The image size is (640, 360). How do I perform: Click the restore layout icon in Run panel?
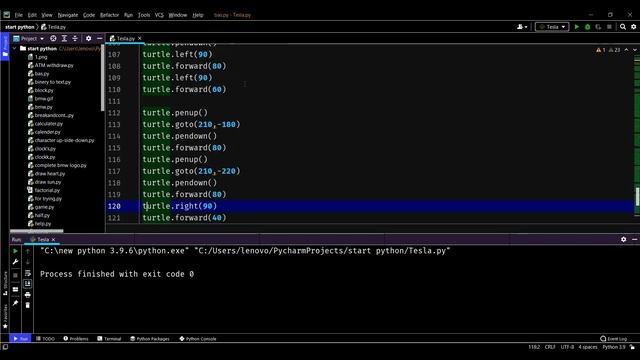16,289
